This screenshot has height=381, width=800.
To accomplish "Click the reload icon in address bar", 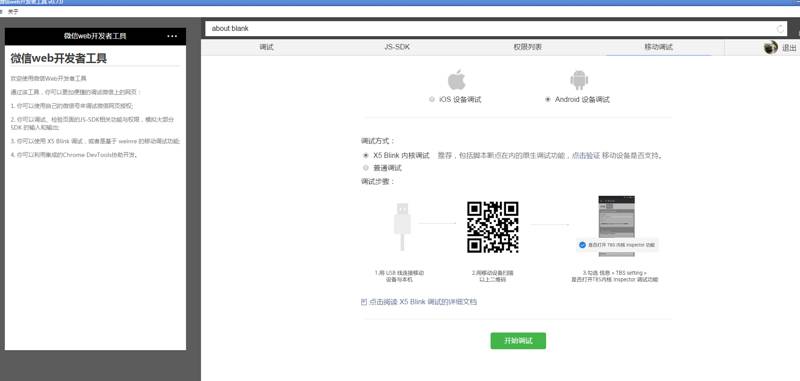I will [x=780, y=29].
